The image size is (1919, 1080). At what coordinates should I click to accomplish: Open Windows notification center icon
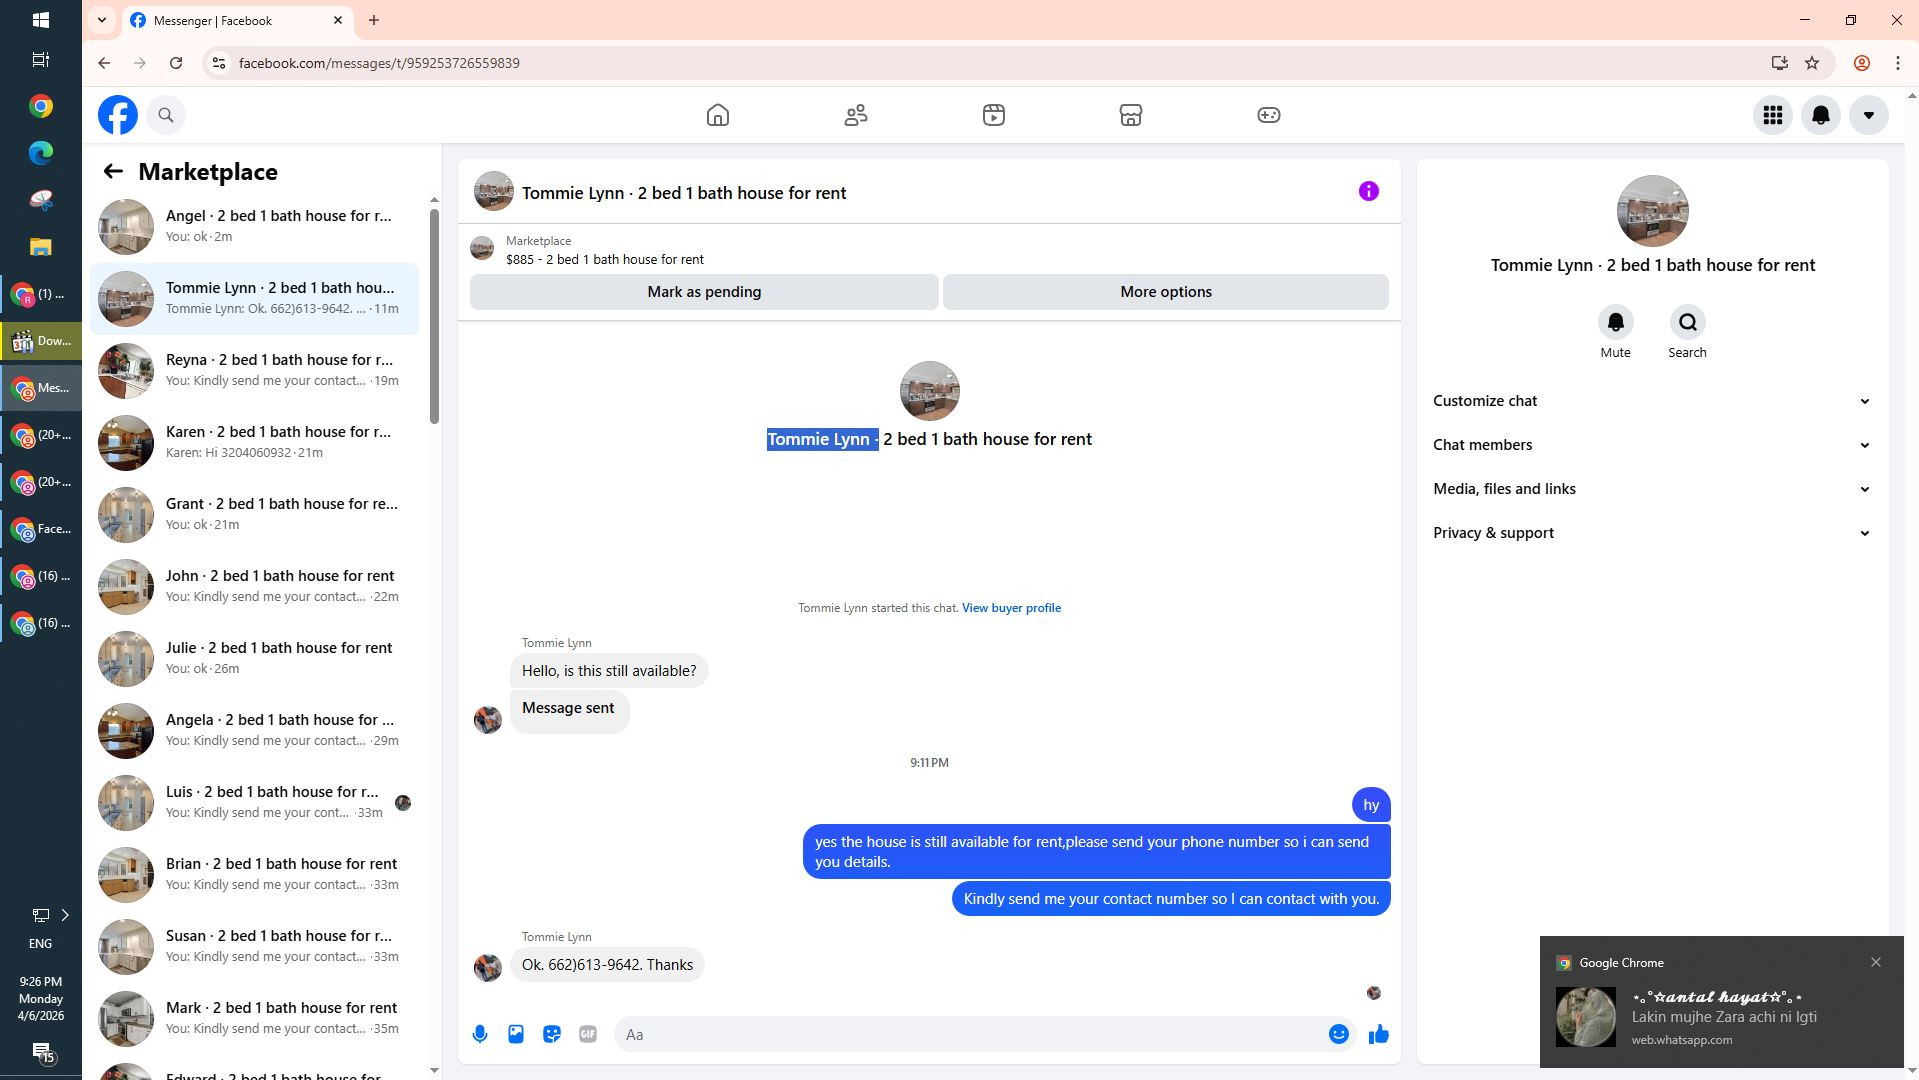point(41,1052)
